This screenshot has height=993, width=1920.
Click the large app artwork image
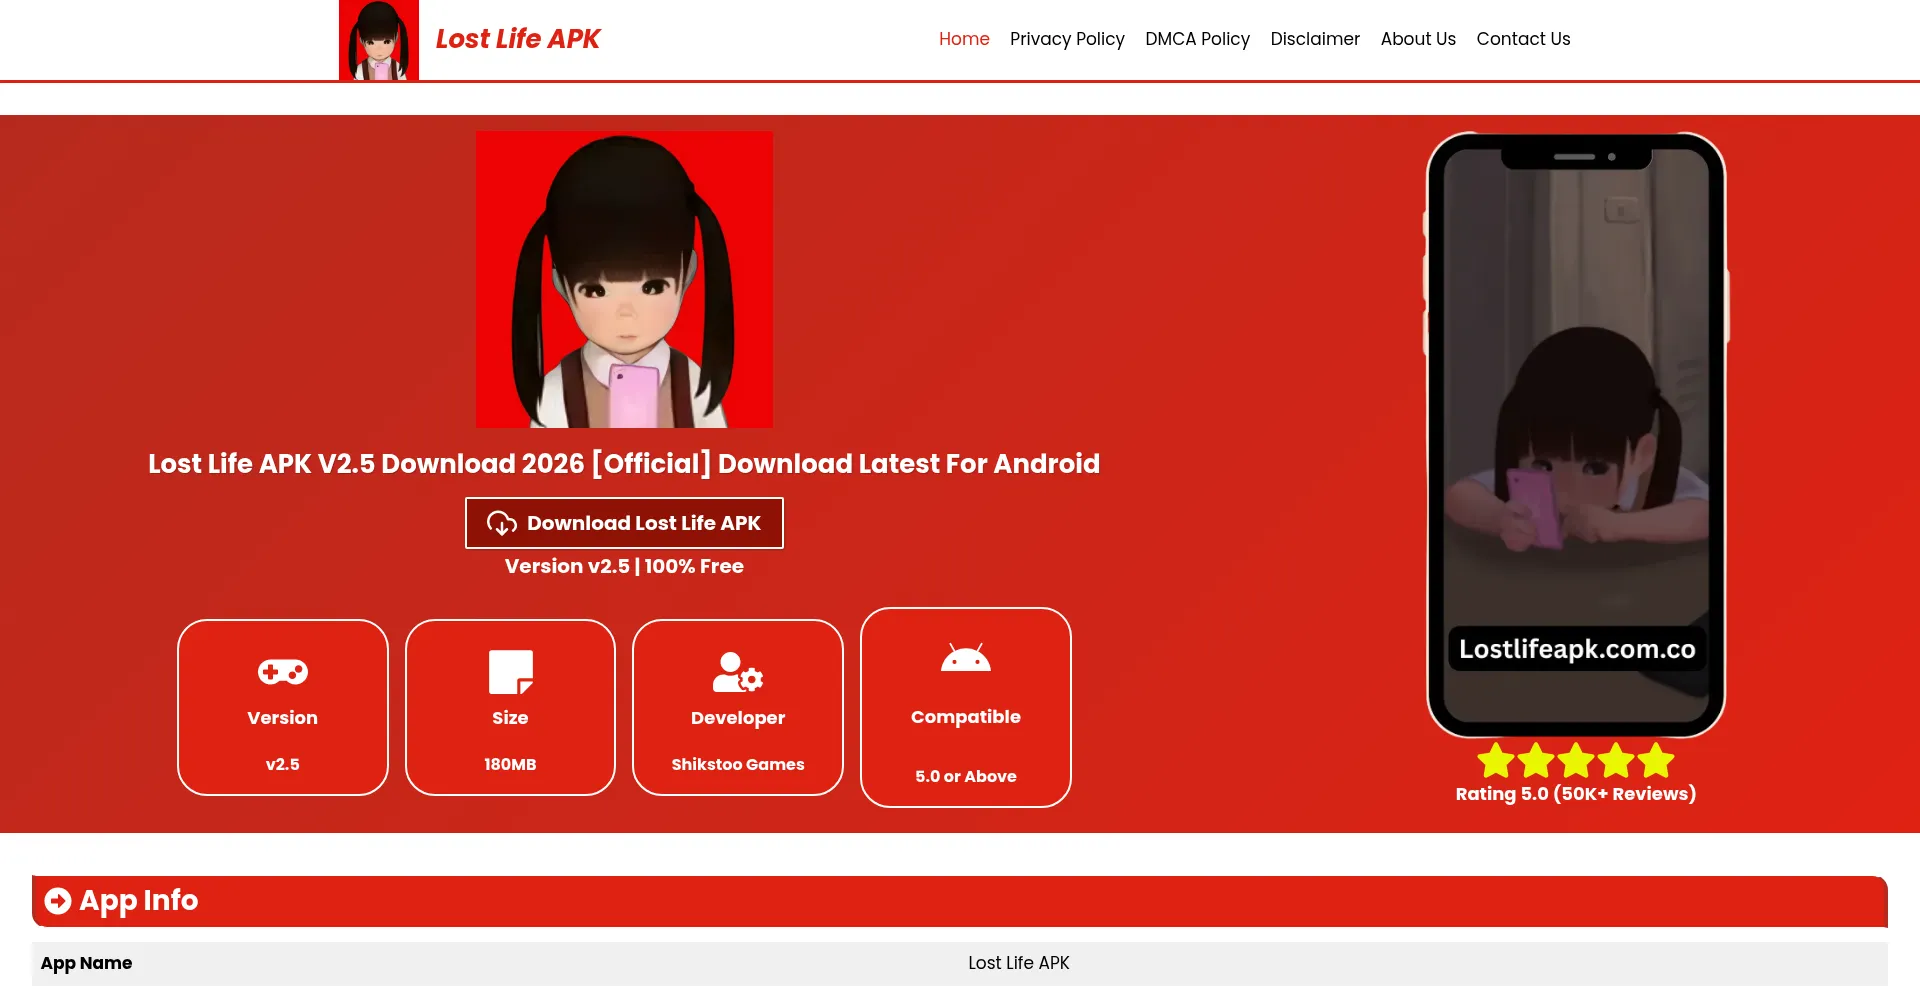pos(624,279)
